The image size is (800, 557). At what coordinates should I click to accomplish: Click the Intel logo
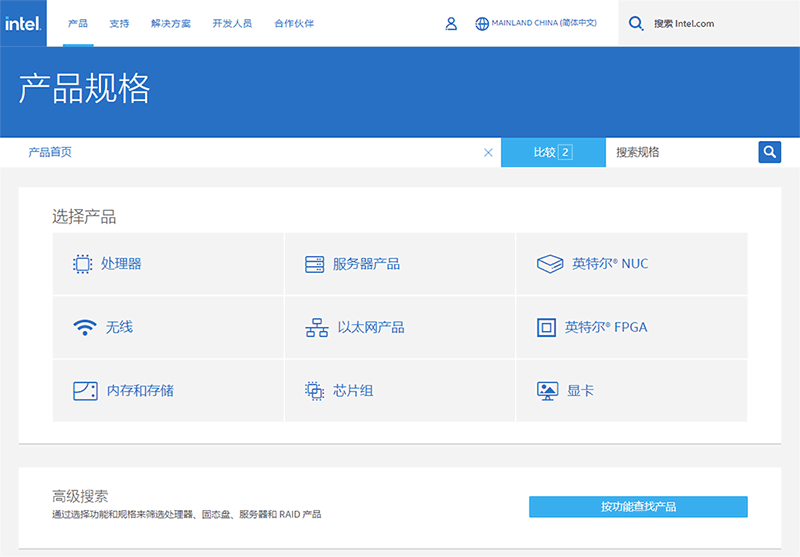pyautogui.click(x=23, y=23)
